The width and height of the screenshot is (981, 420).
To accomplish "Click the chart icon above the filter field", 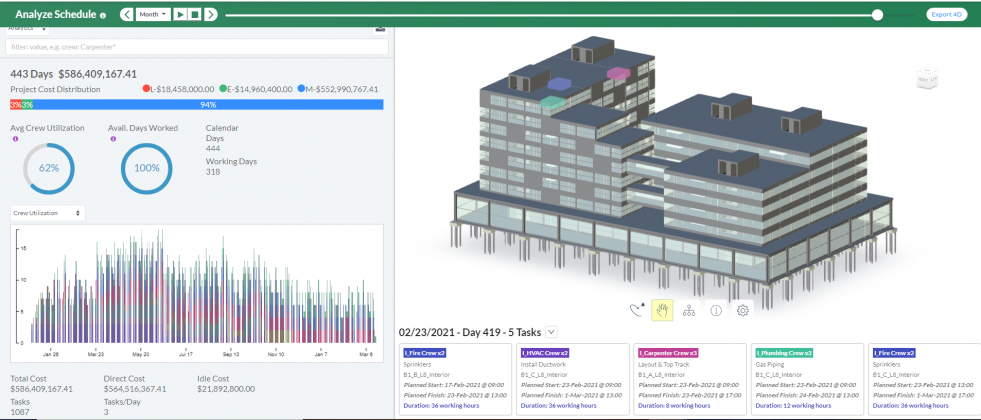I will pos(380,29).
